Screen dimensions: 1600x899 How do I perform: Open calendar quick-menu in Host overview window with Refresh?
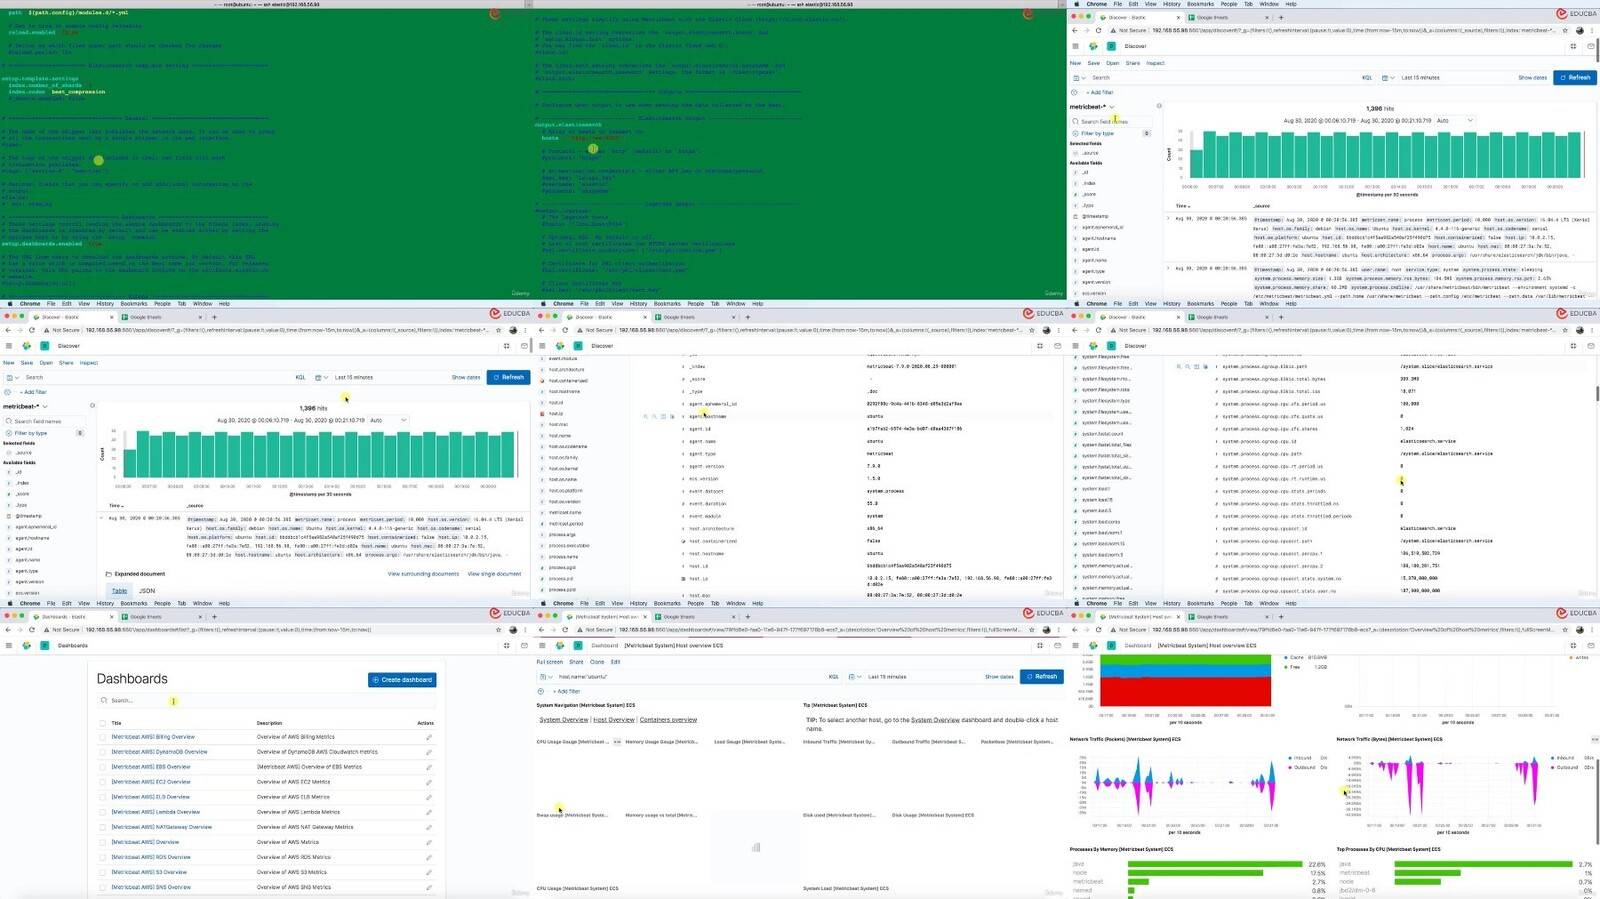[854, 677]
